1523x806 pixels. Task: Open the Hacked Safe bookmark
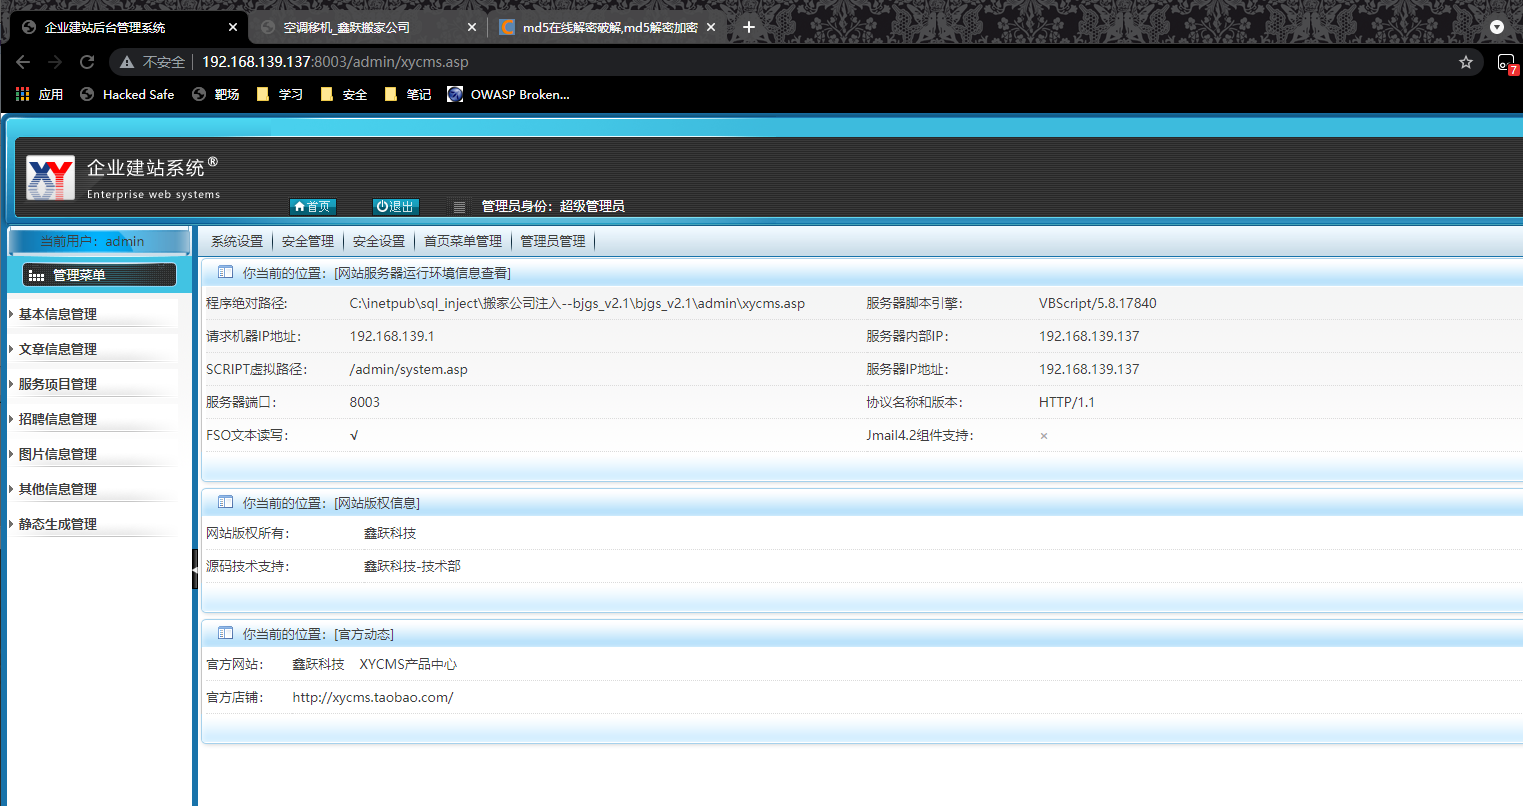(127, 94)
